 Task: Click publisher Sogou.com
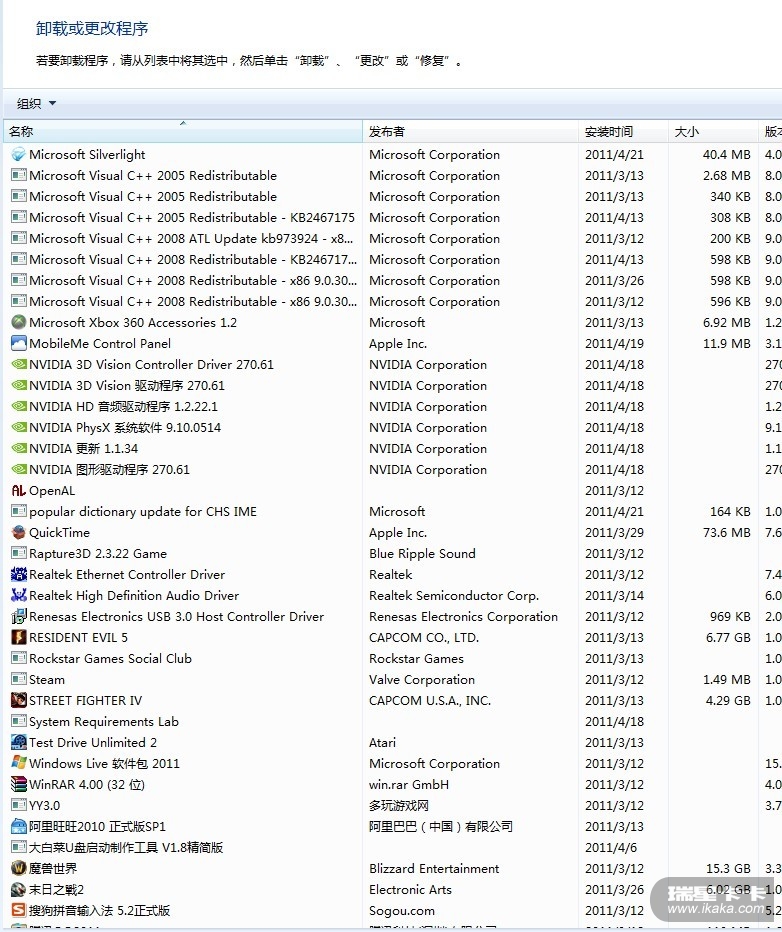pos(402,911)
